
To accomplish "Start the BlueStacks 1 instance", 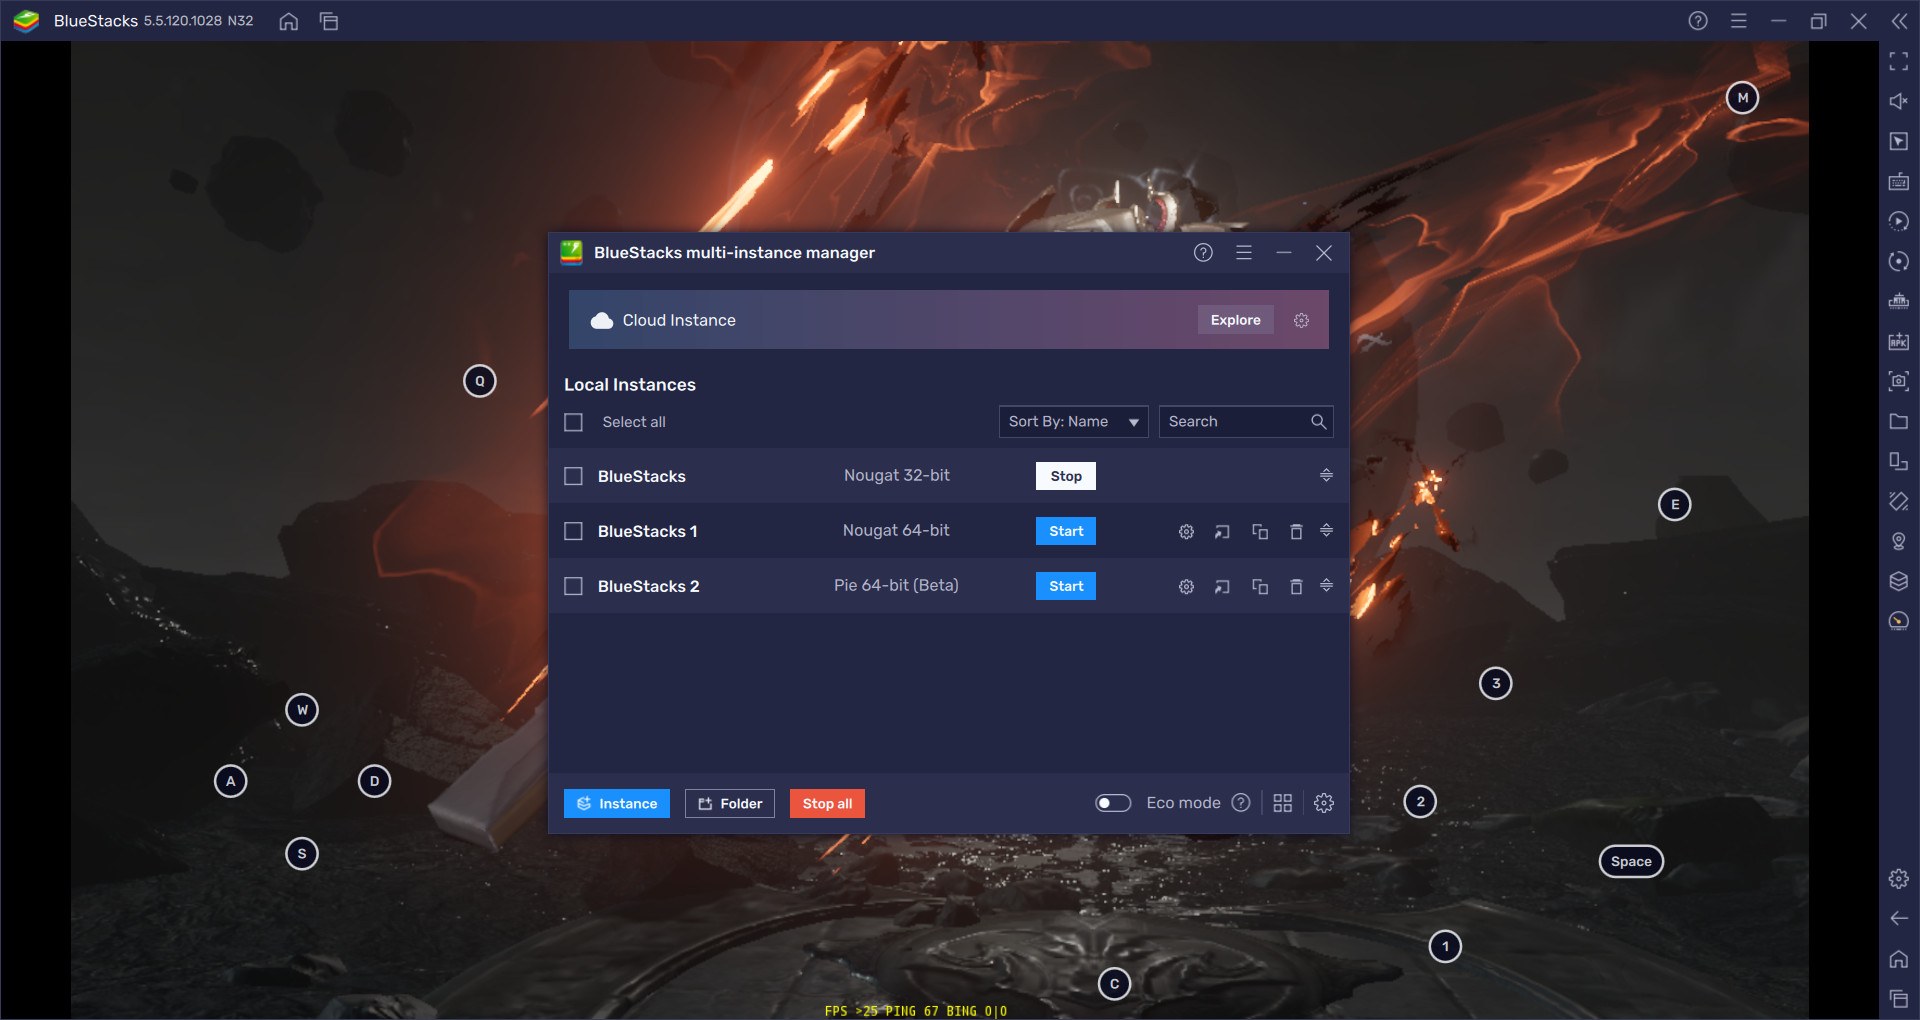I will [1066, 531].
